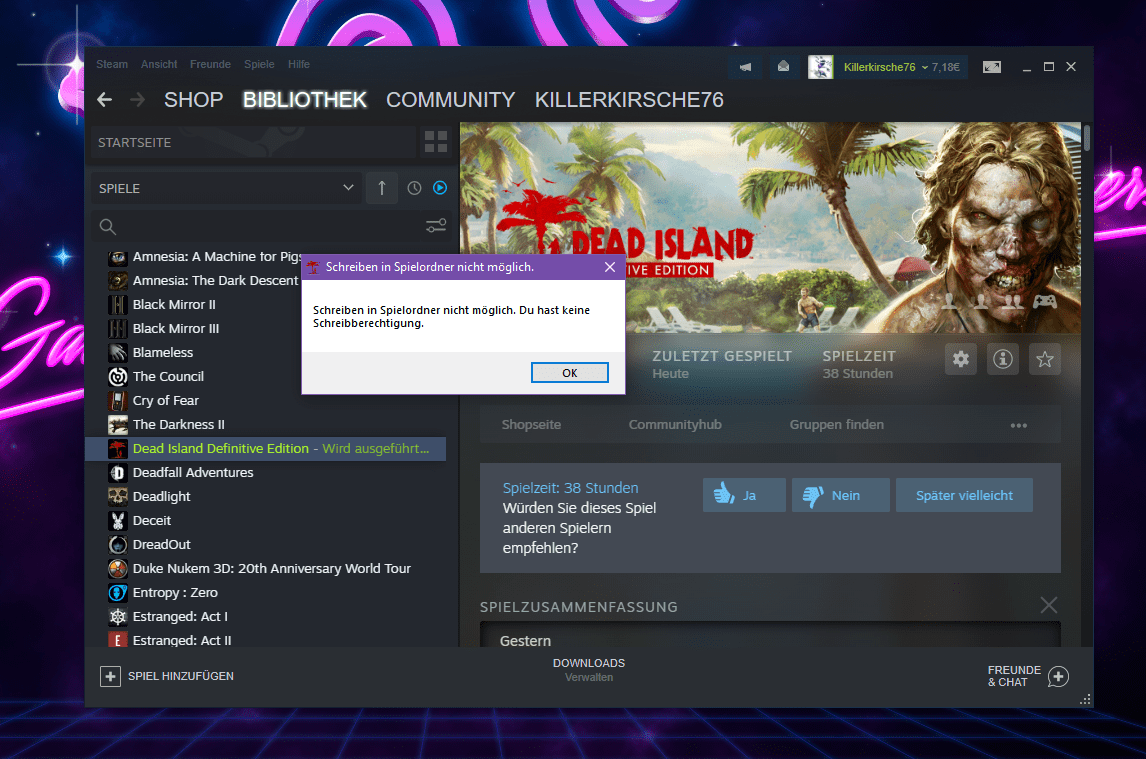
Task: Show game info icon
Action: 1003,359
